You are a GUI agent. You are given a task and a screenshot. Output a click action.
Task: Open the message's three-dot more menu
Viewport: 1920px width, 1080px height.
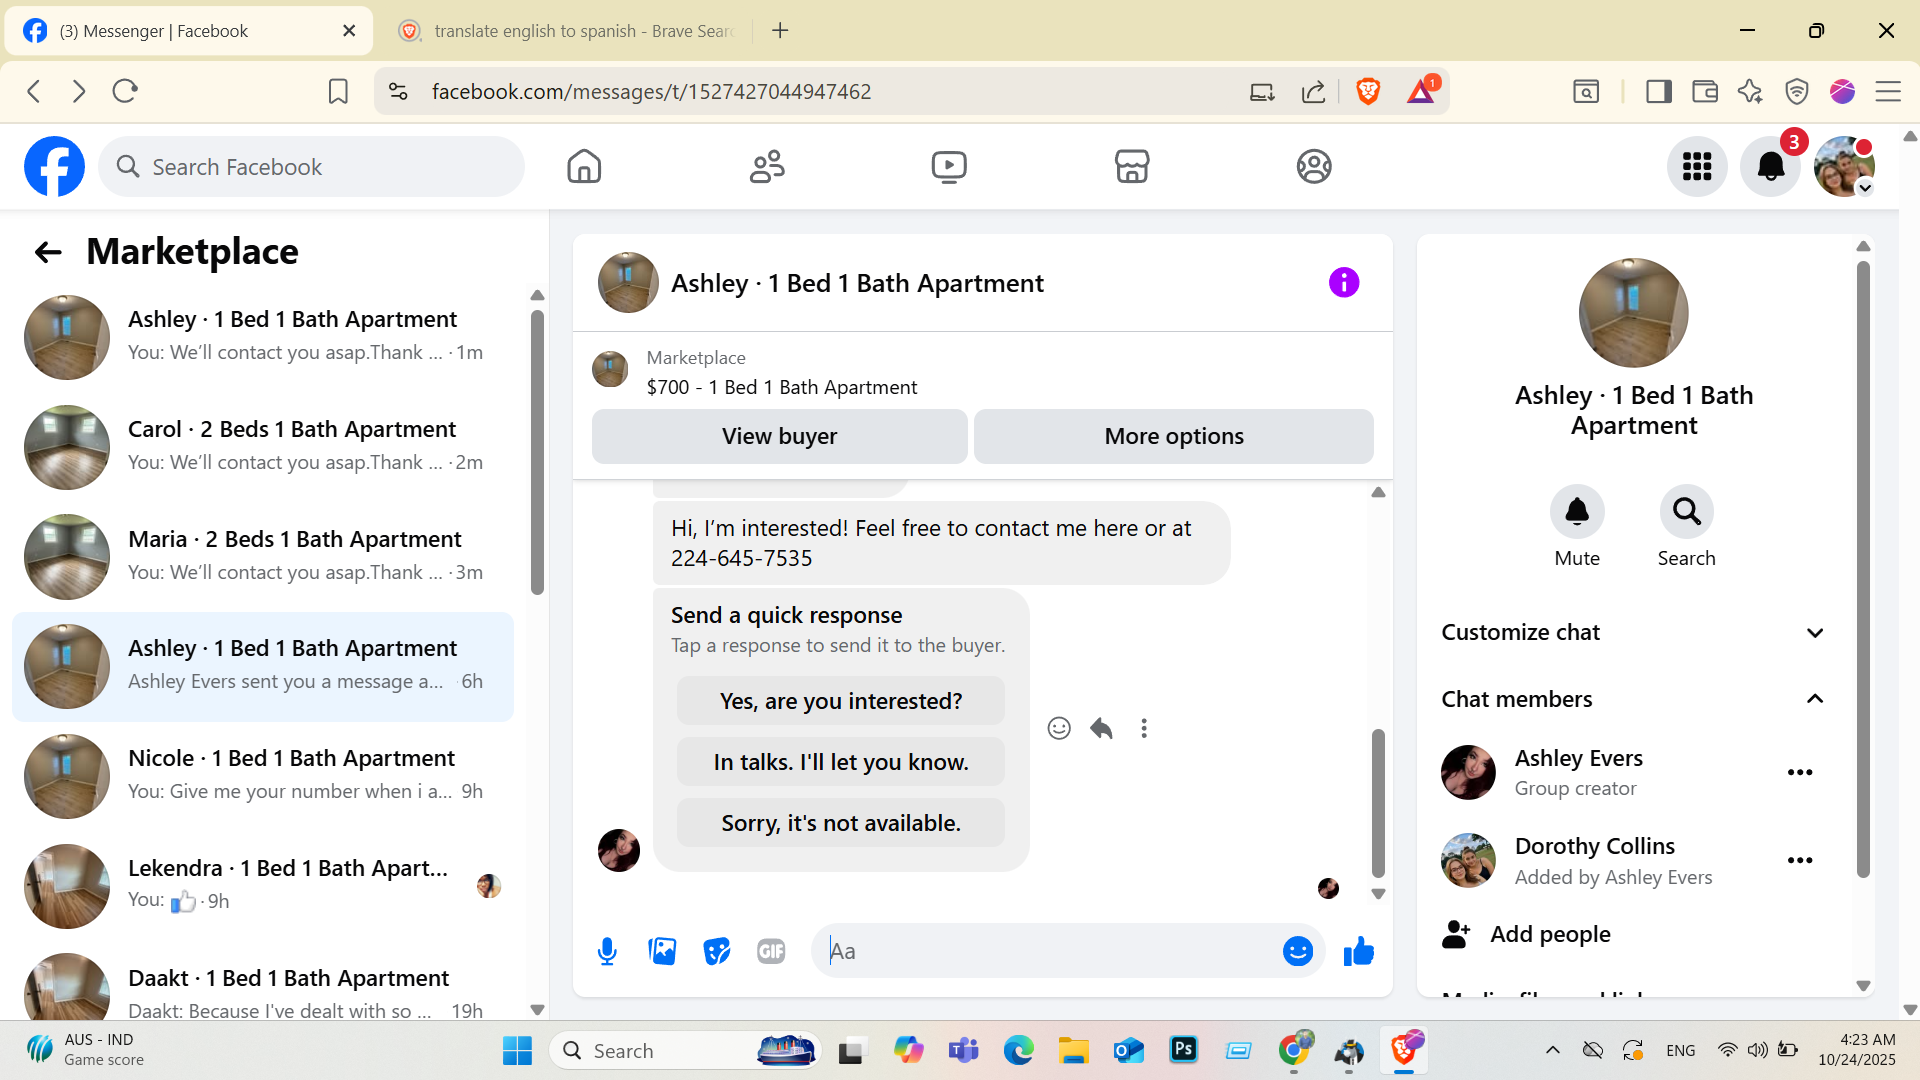tap(1144, 728)
